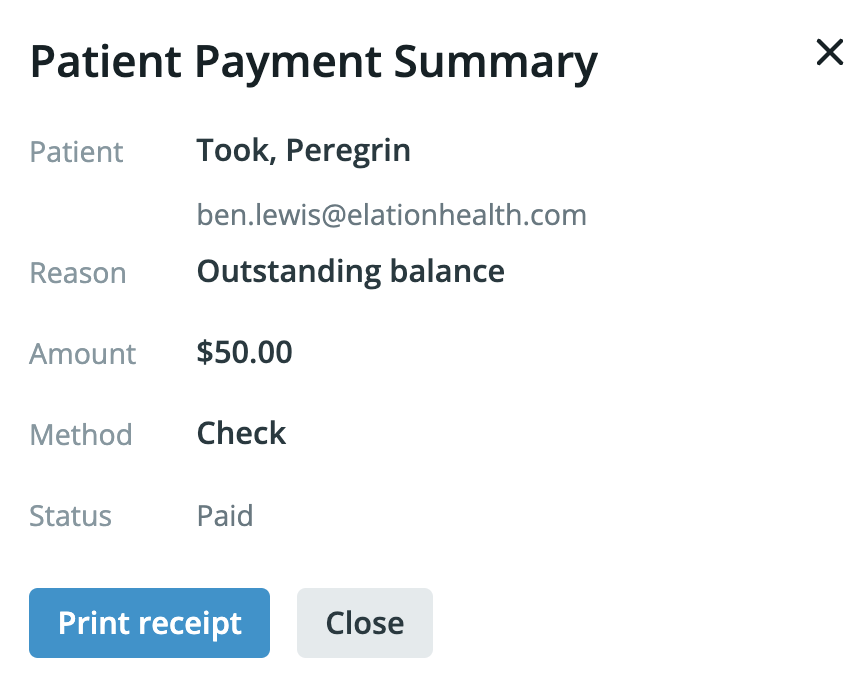Dismiss the dialog with the Close button
This screenshot has width=860, height=686.
point(364,623)
